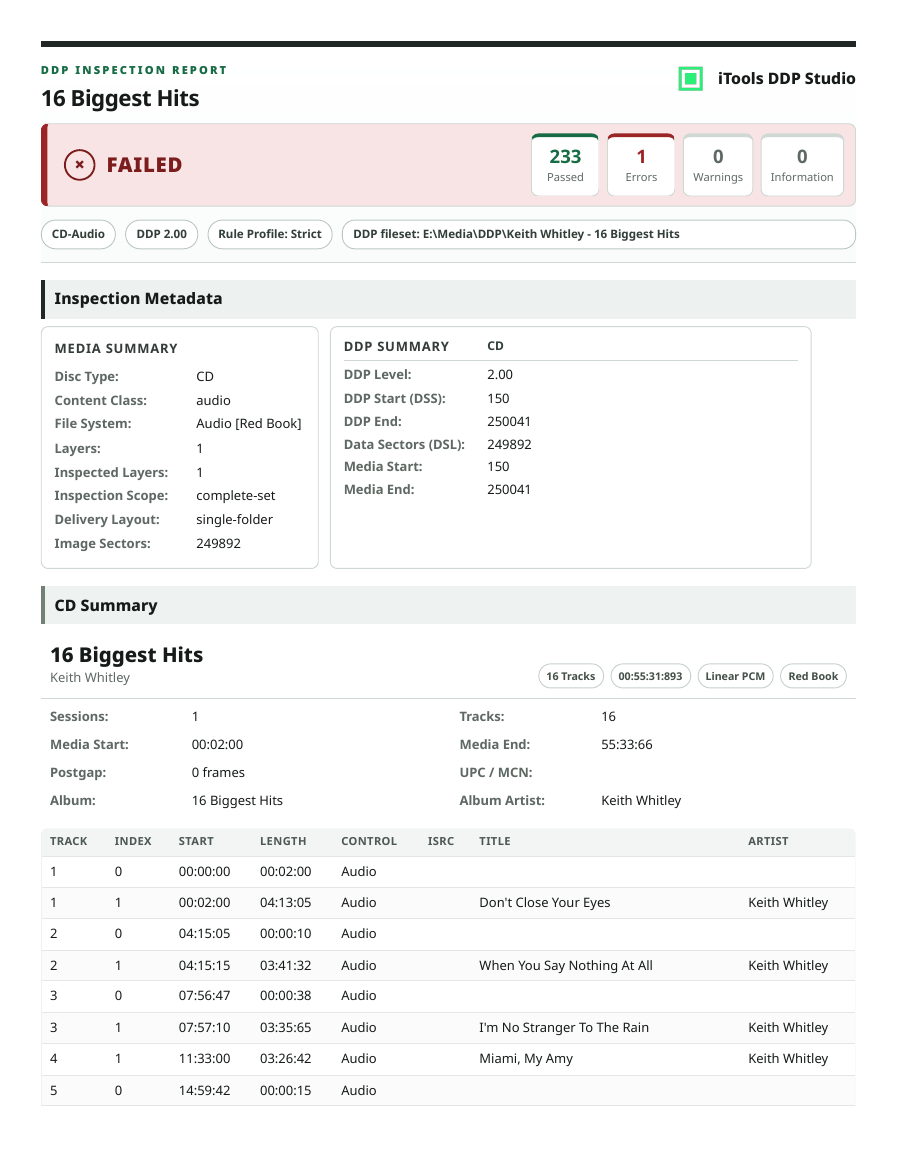The image size is (900, 1165).
Task: Click the DDP 2.00 pill tag
Action: 161,234
